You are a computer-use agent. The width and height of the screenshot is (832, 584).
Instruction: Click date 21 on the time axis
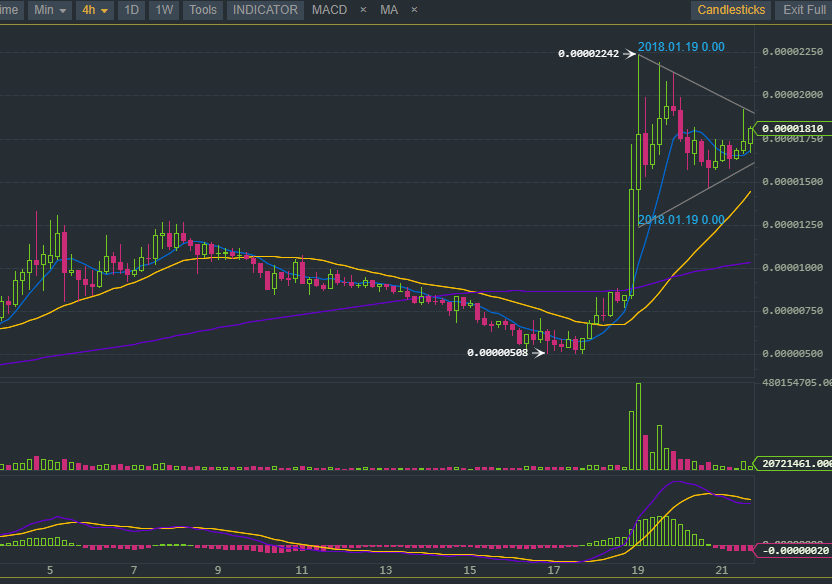[722, 570]
